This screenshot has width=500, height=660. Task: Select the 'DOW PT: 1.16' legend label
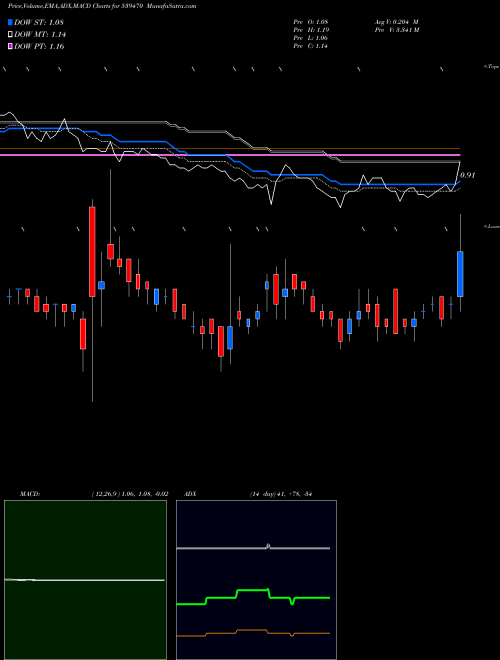39,46
